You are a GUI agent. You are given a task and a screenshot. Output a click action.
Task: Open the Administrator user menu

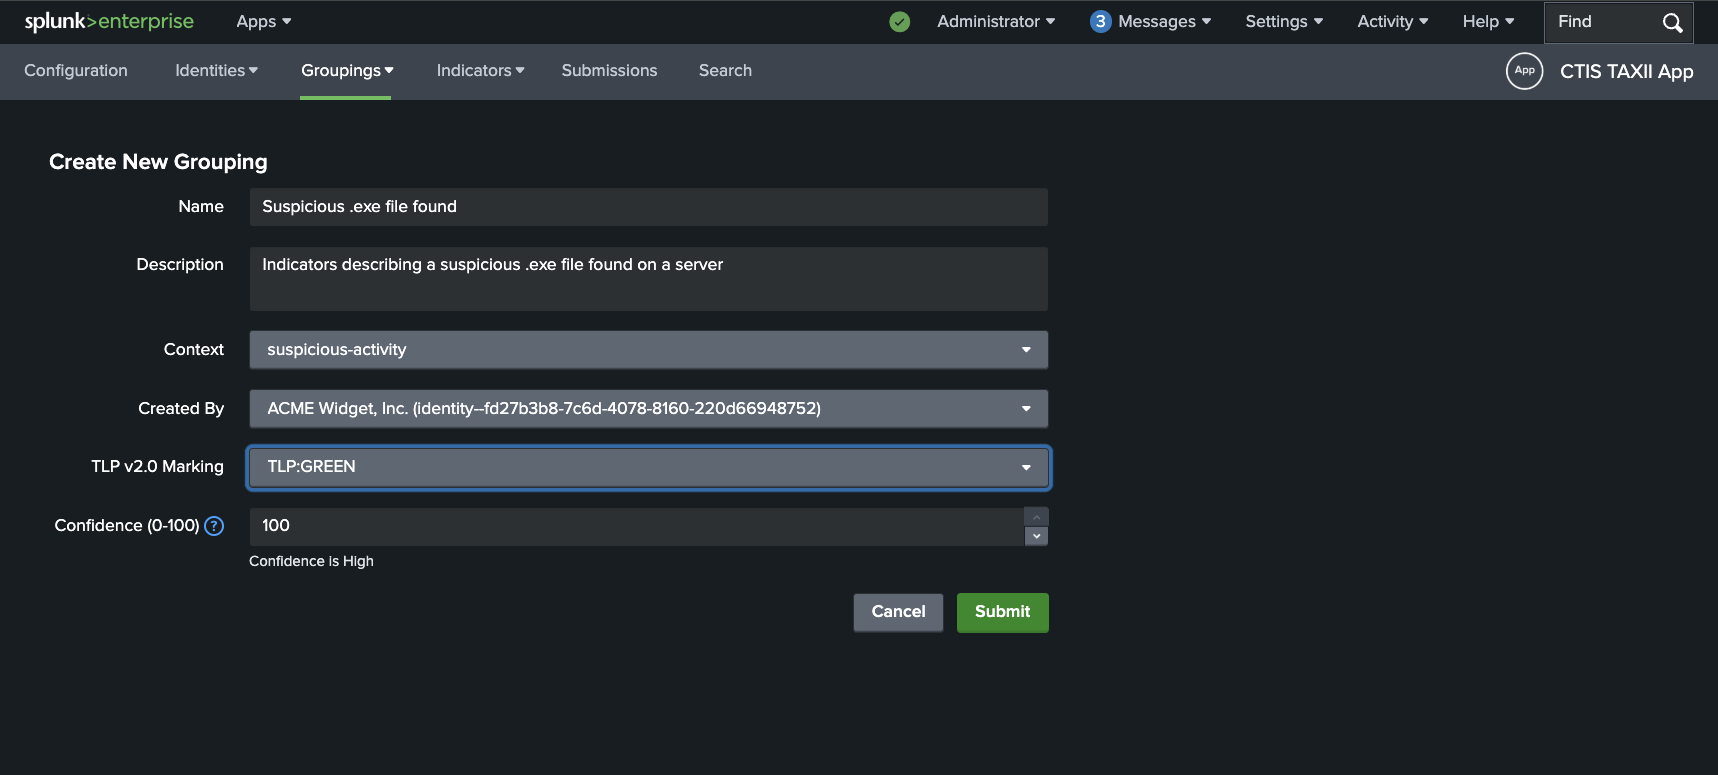[x=995, y=22]
